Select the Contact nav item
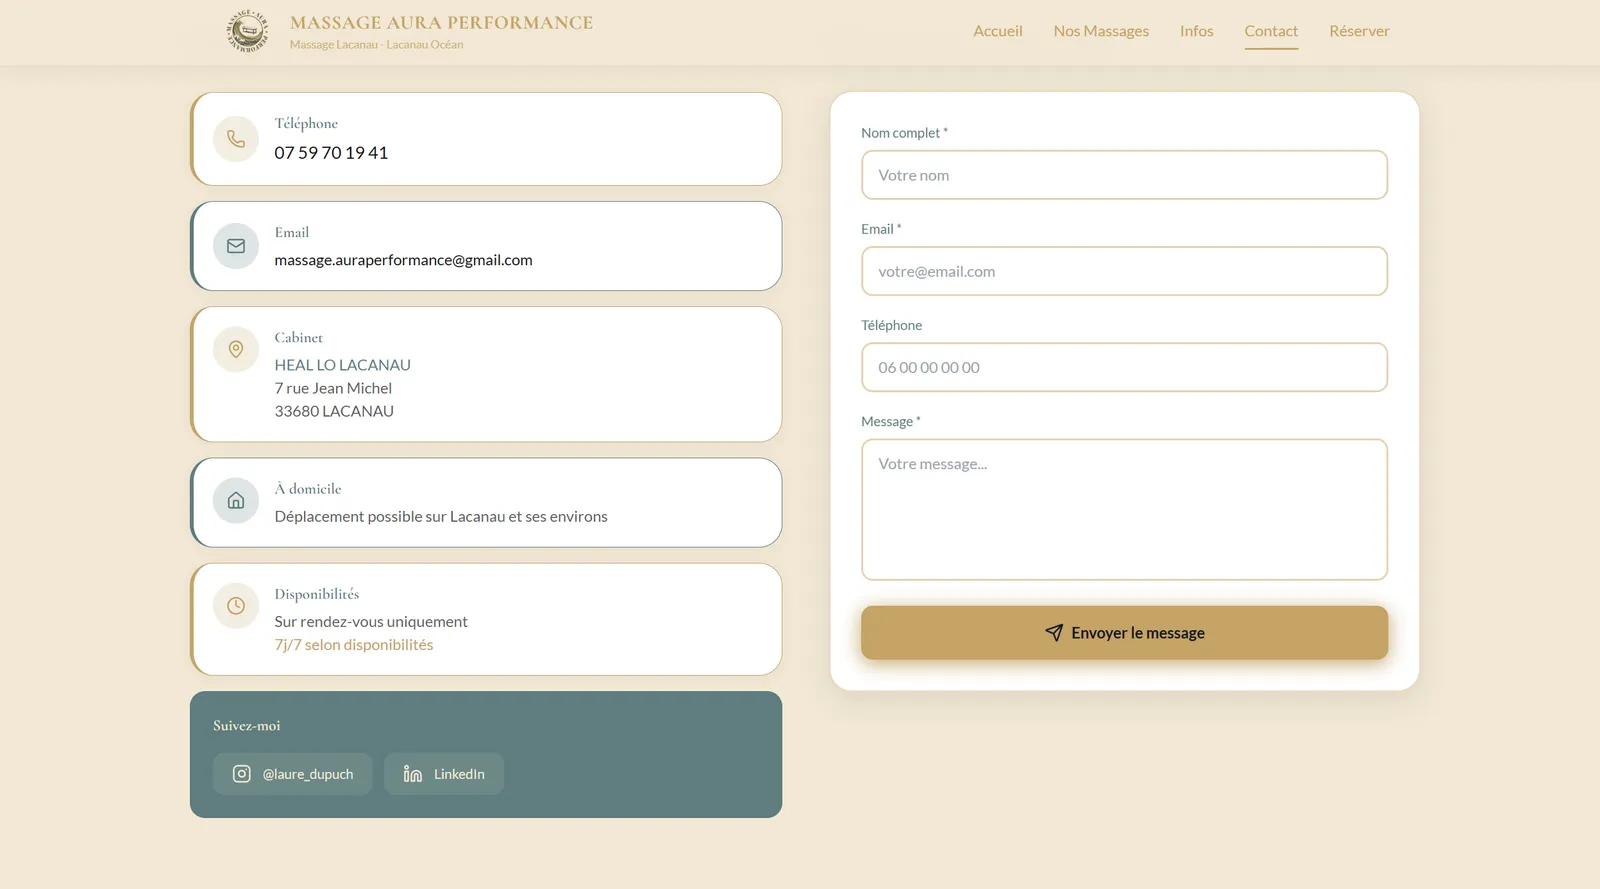This screenshot has width=1600, height=889. click(1271, 31)
